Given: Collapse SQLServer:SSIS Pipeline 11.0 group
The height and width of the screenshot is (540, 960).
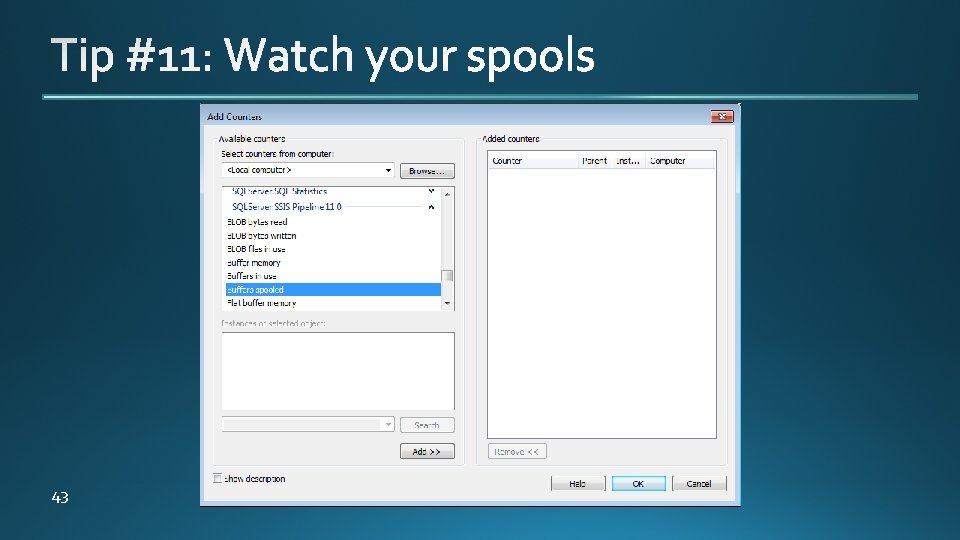Looking at the screenshot, I should 431,207.
